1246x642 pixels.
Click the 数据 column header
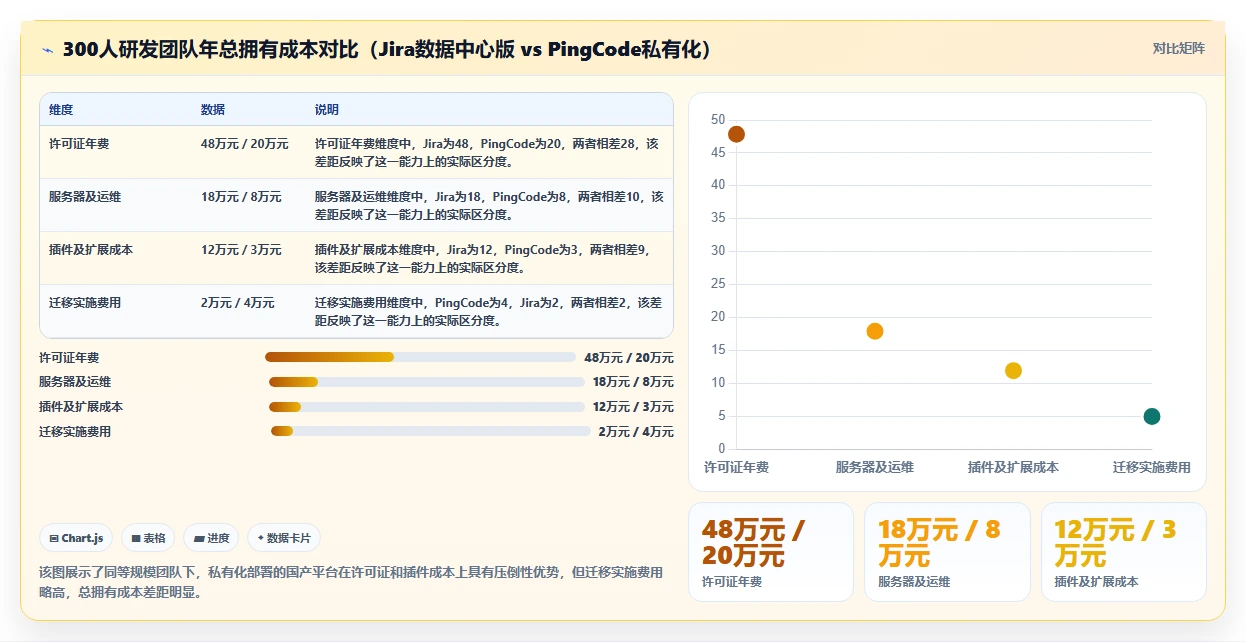pos(213,110)
